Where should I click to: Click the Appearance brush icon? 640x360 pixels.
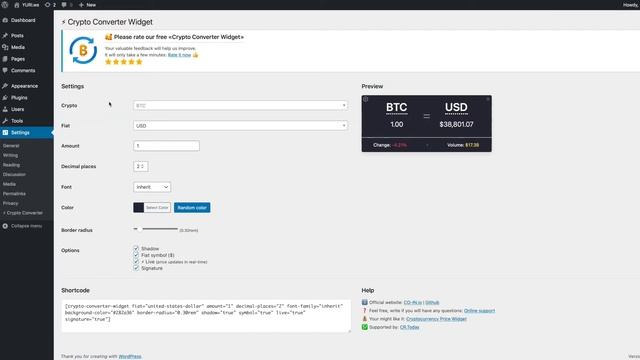(5, 86)
